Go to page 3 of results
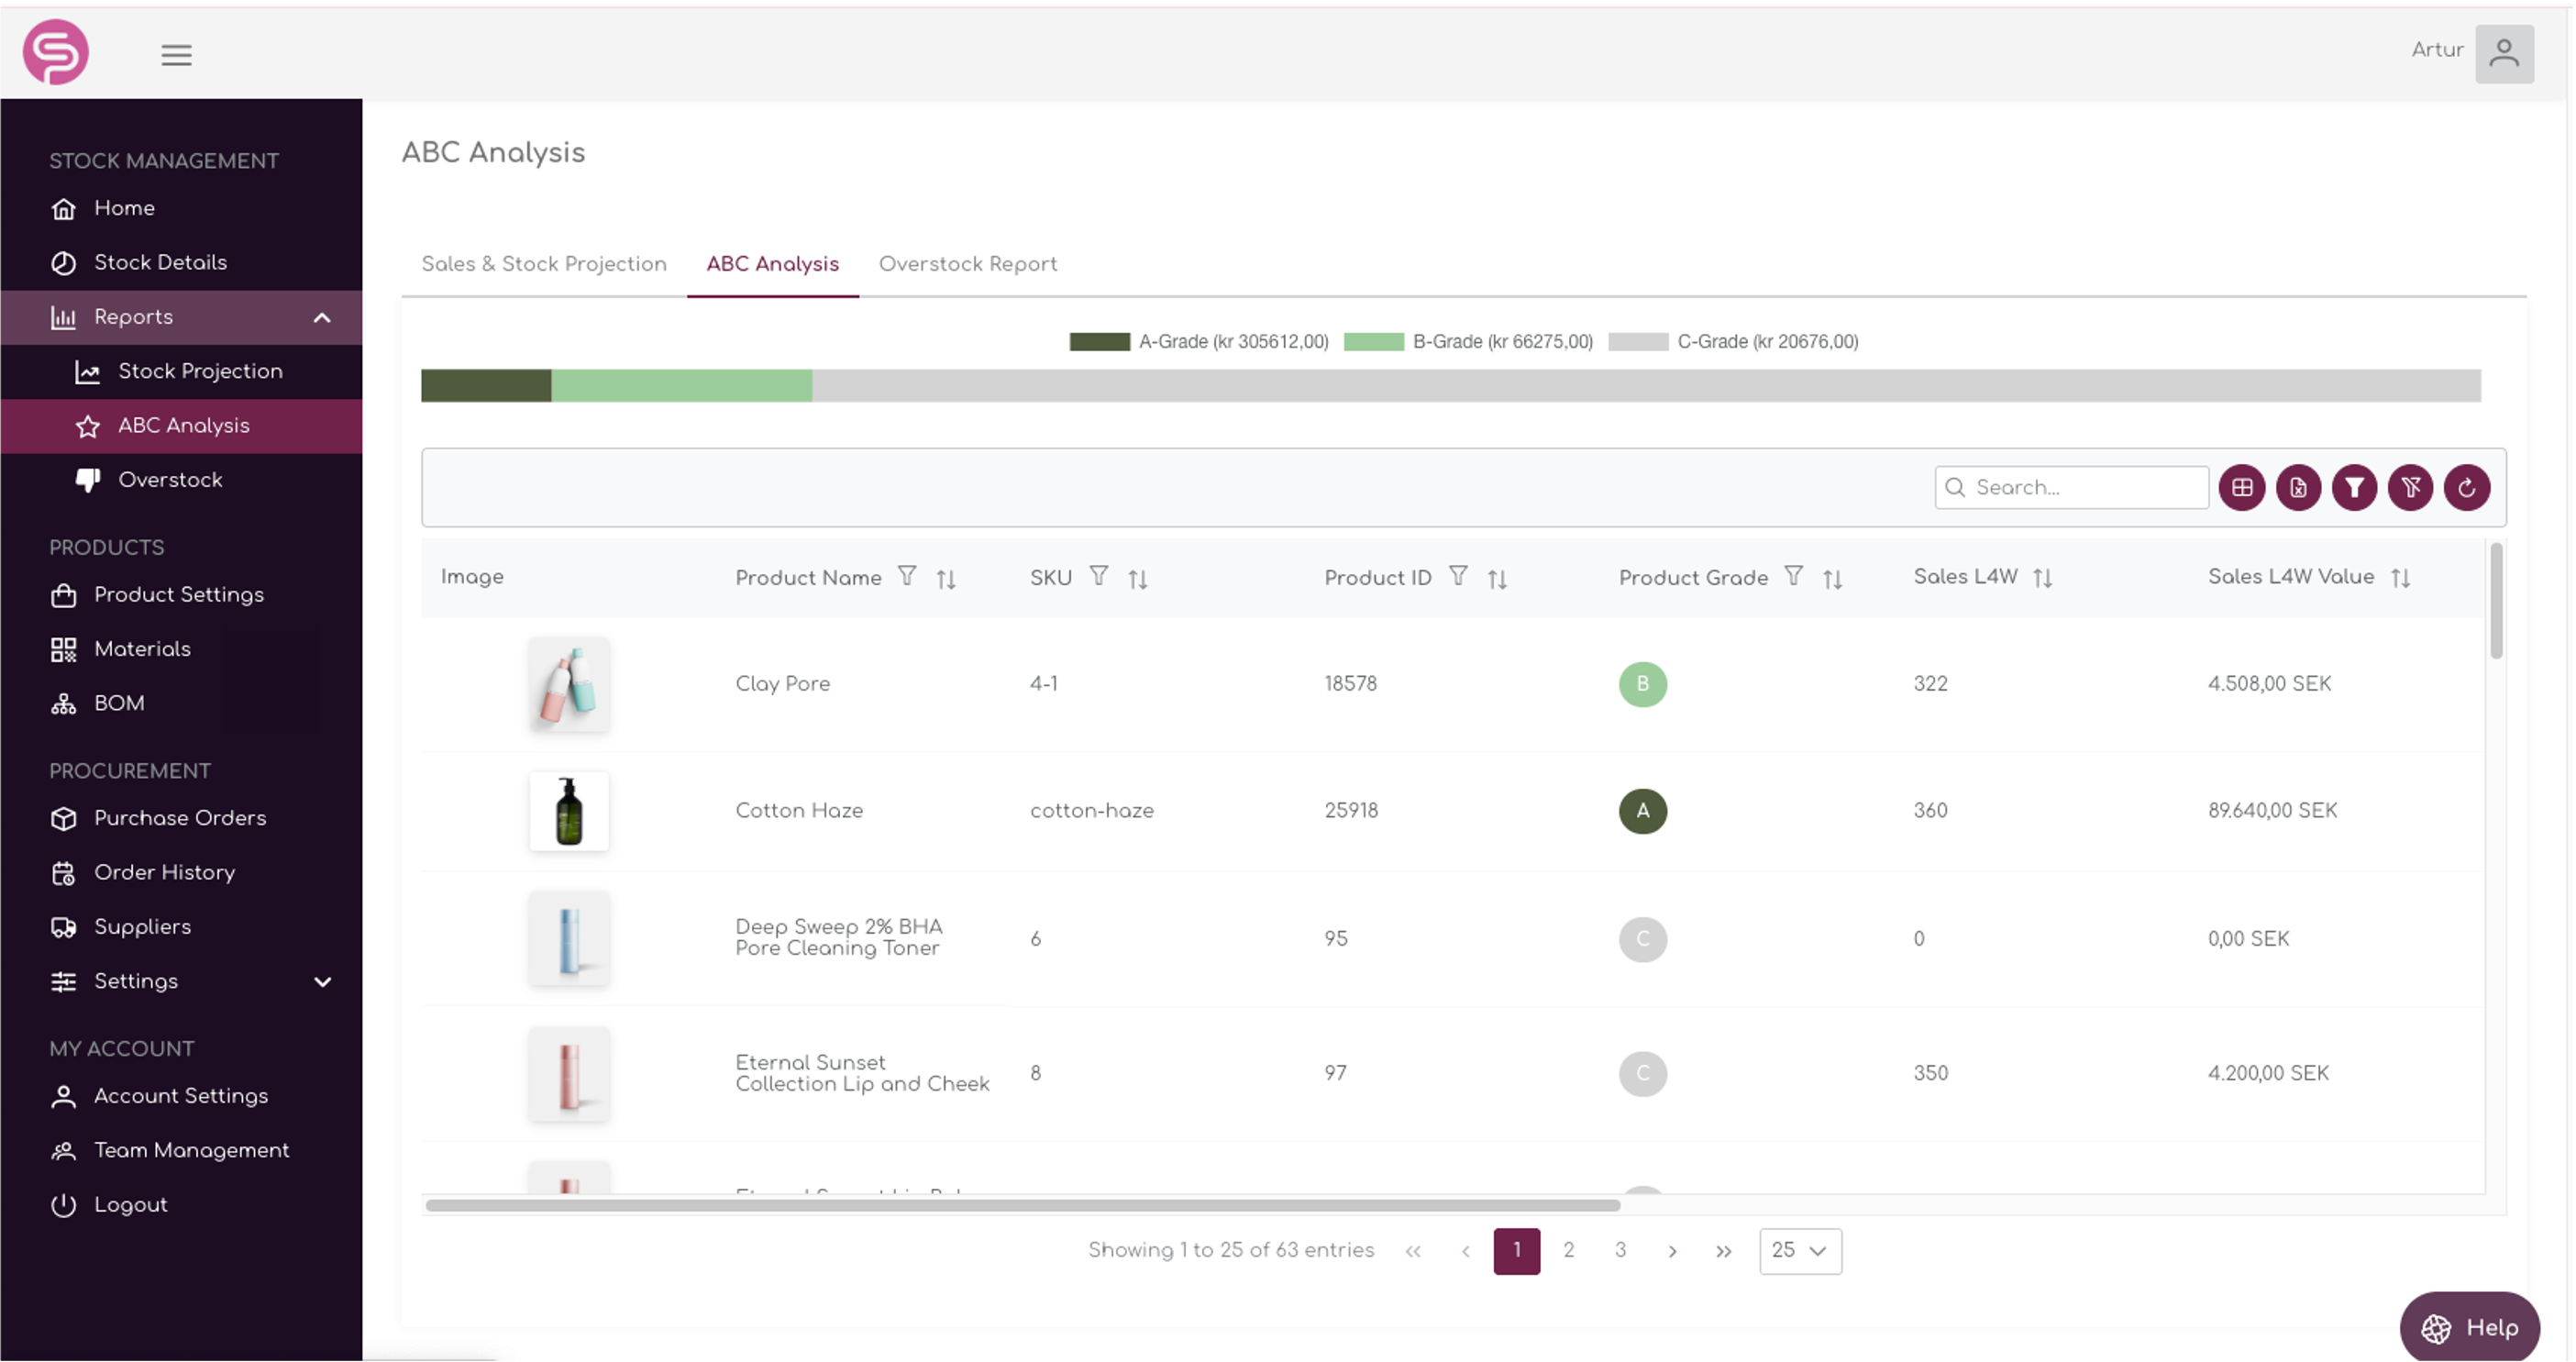Image resolution: width=2576 pixels, height=1362 pixels. 1620,1250
